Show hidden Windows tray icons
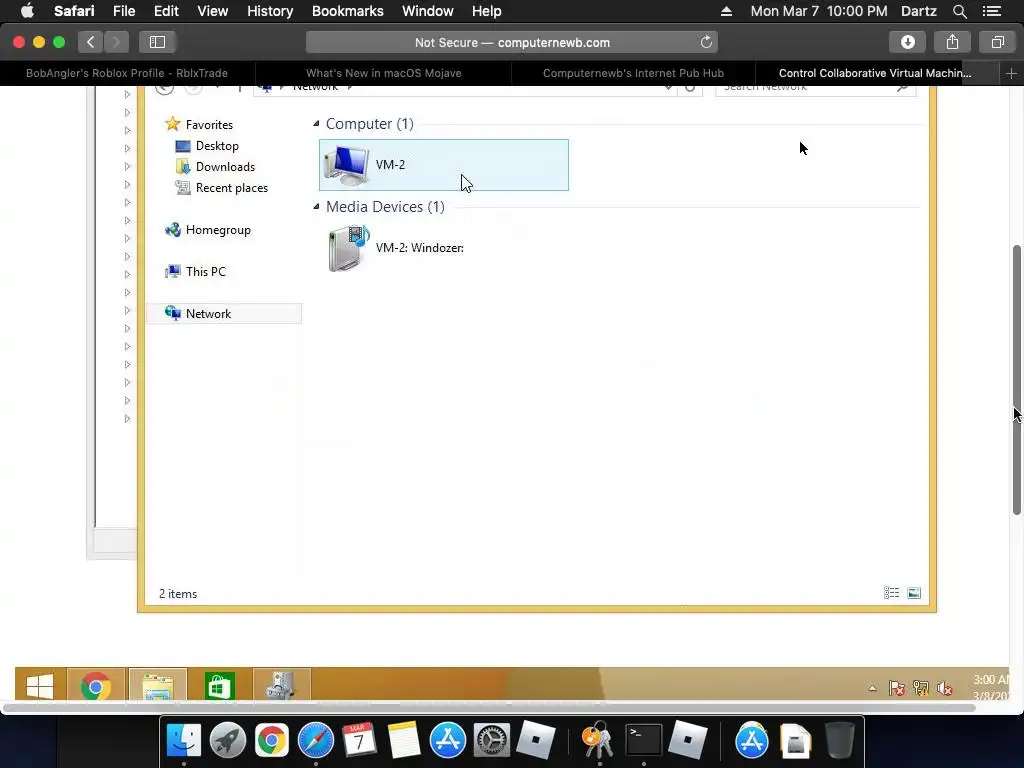The width and height of the screenshot is (1024, 768). coord(872,688)
